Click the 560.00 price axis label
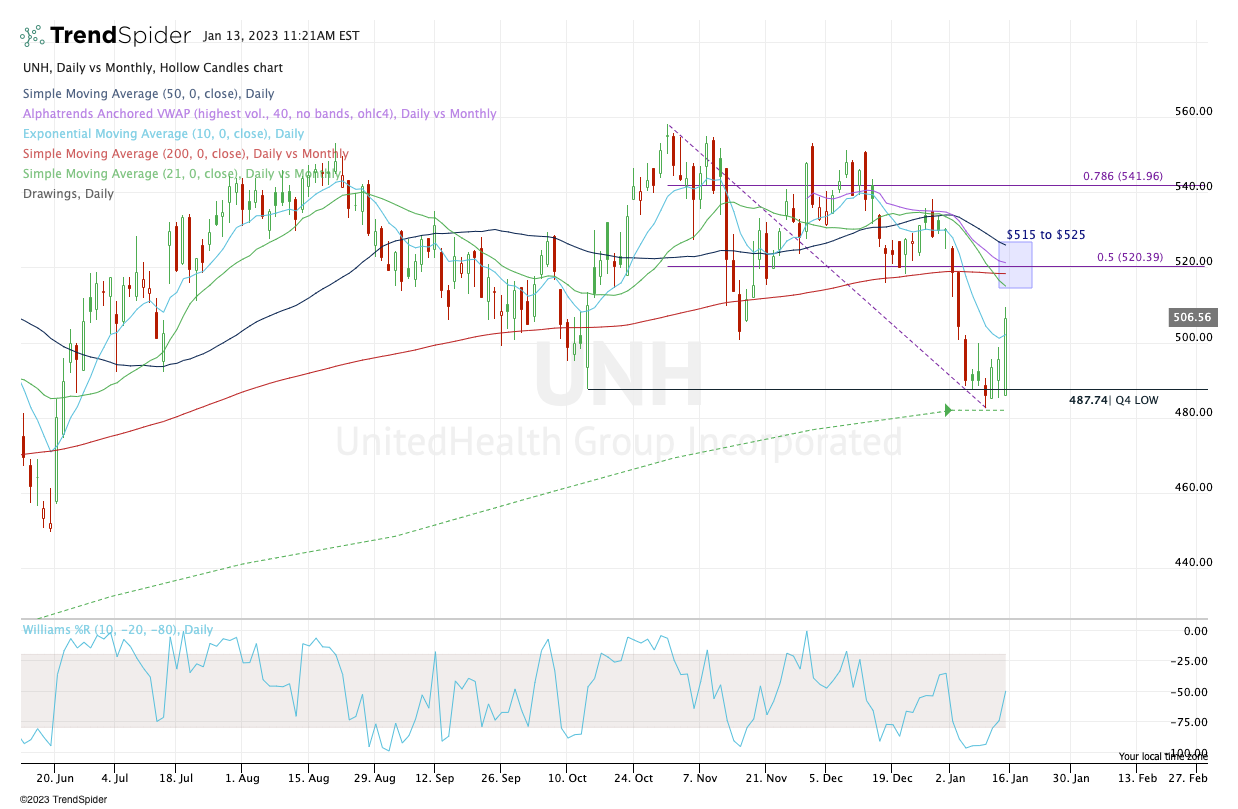Viewport: 1238px width, 809px height. 1193,111
